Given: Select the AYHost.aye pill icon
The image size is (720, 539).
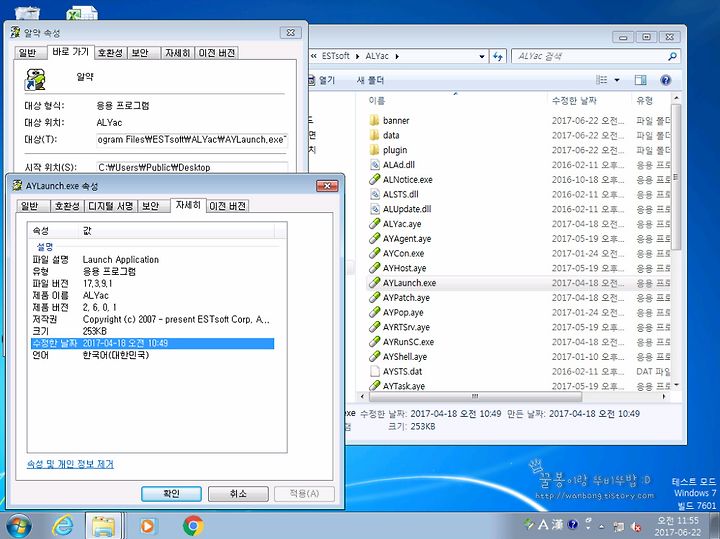Looking at the screenshot, I should pyautogui.click(x=375, y=268).
